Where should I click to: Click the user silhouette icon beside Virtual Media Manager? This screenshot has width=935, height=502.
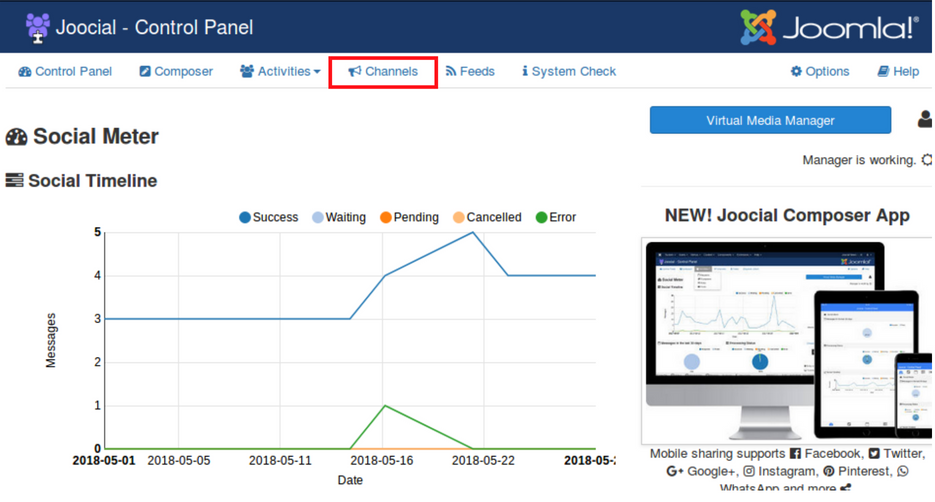[x=925, y=119]
